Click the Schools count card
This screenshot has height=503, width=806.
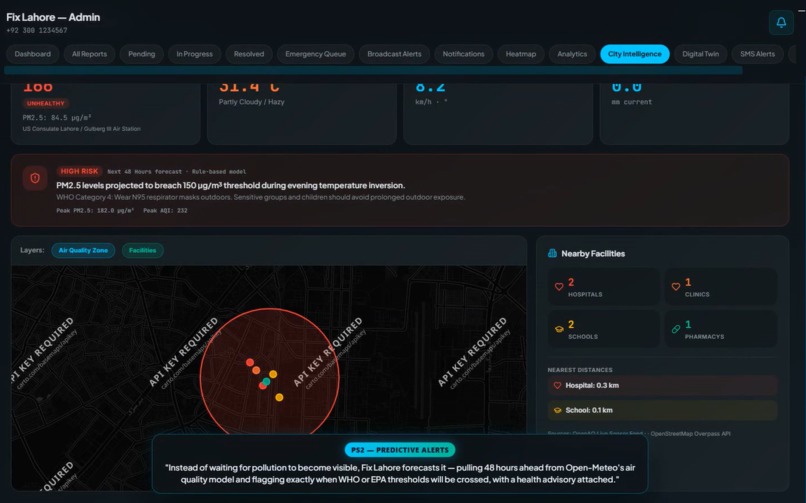pos(603,329)
